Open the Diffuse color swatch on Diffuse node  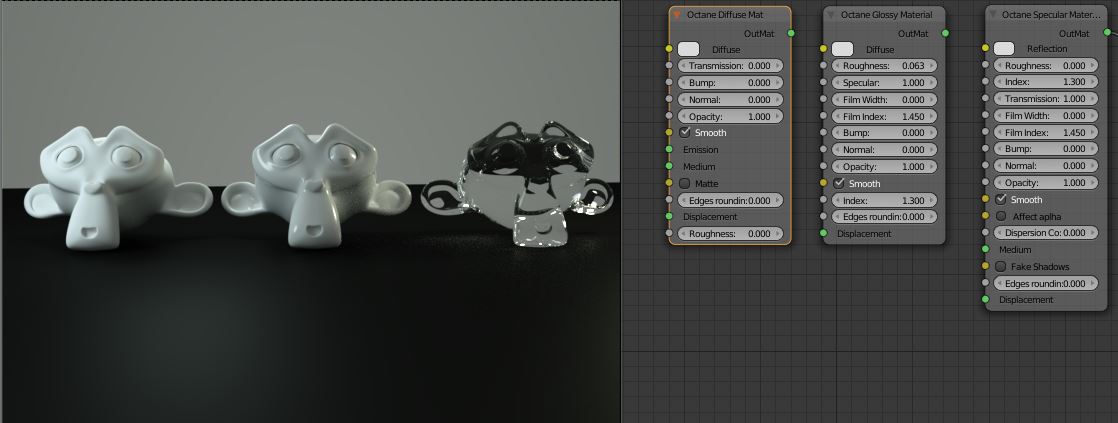coord(689,49)
